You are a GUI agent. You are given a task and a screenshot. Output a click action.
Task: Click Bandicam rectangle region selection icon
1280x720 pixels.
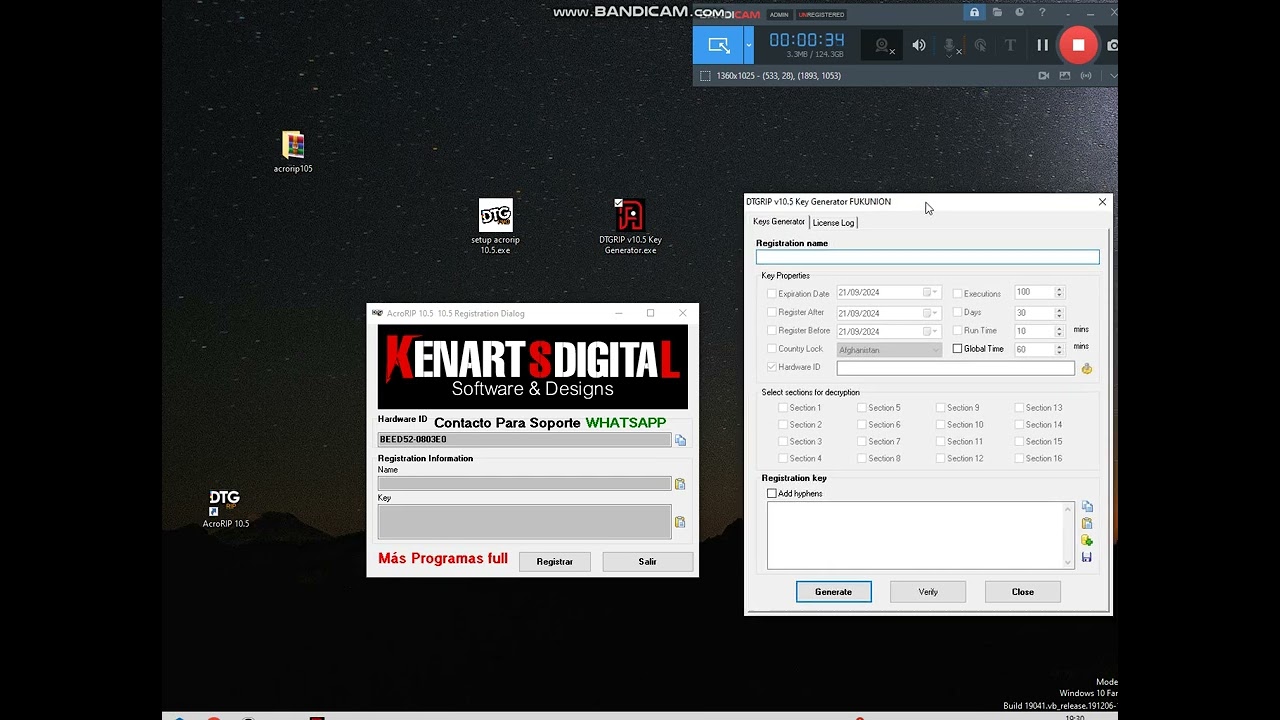click(705, 76)
